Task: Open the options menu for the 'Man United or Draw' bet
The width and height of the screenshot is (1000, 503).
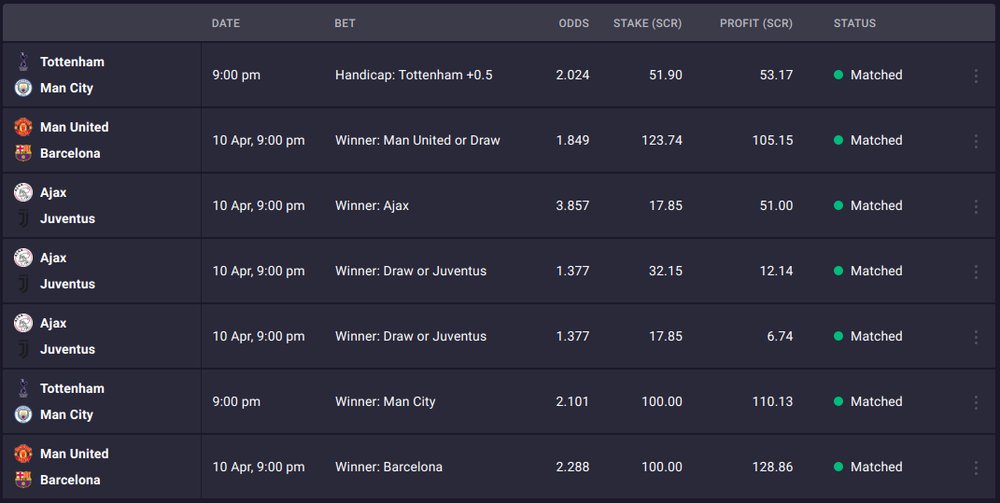Action: click(x=976, y=140)
